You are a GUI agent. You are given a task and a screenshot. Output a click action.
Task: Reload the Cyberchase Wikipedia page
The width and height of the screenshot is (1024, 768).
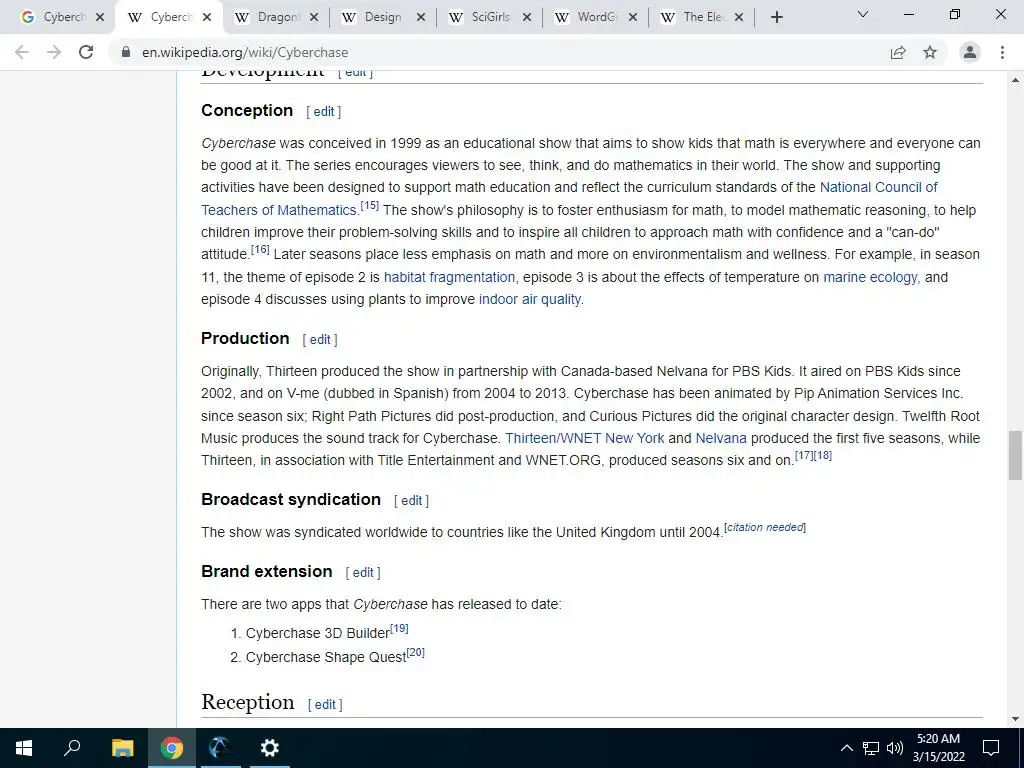pyautogui.click(x=86, y=52)
